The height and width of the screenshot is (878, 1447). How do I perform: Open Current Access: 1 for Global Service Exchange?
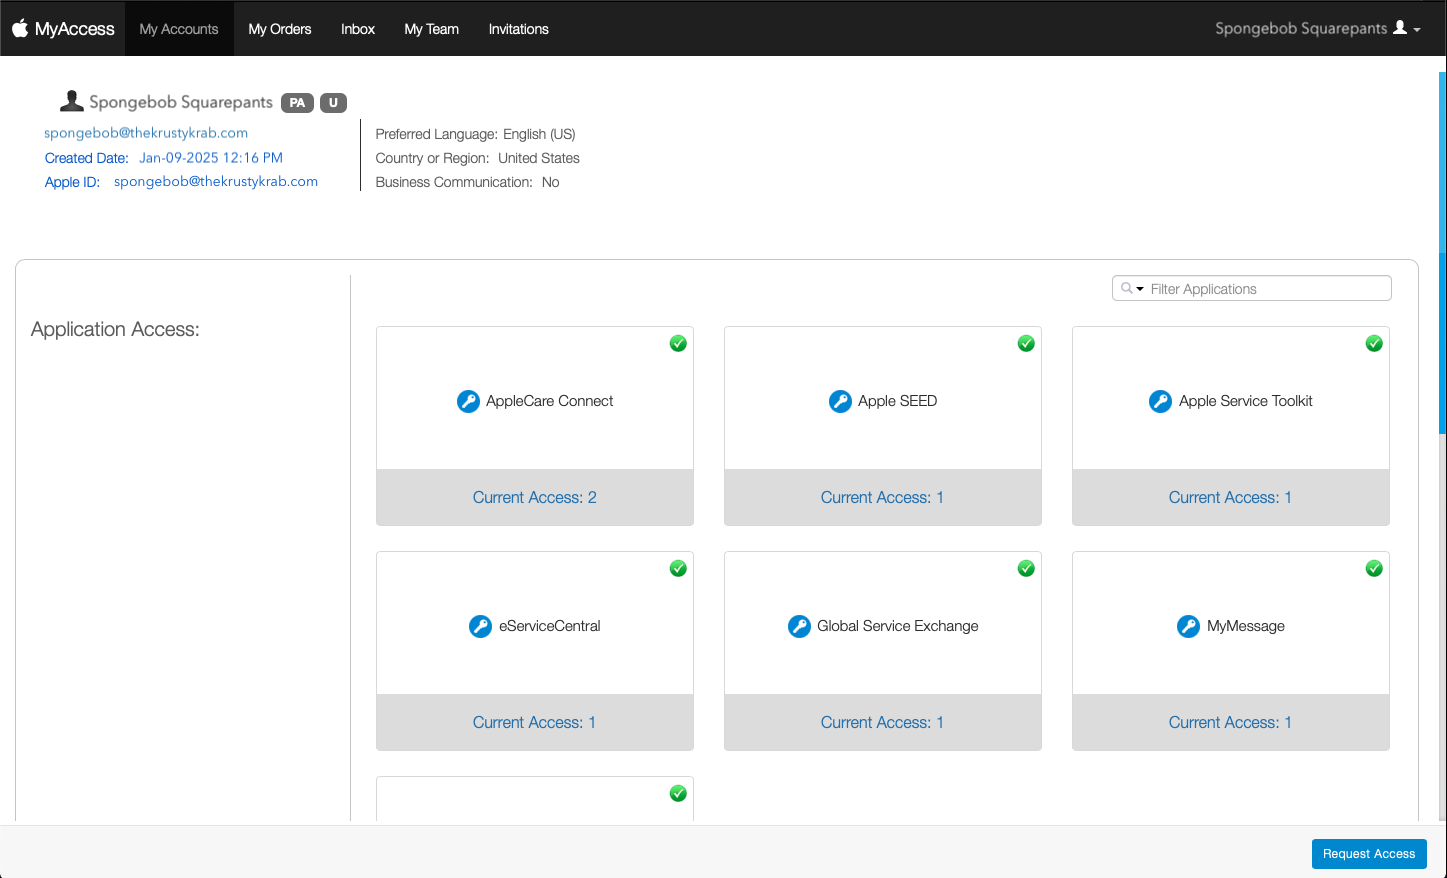pos(883,722)
